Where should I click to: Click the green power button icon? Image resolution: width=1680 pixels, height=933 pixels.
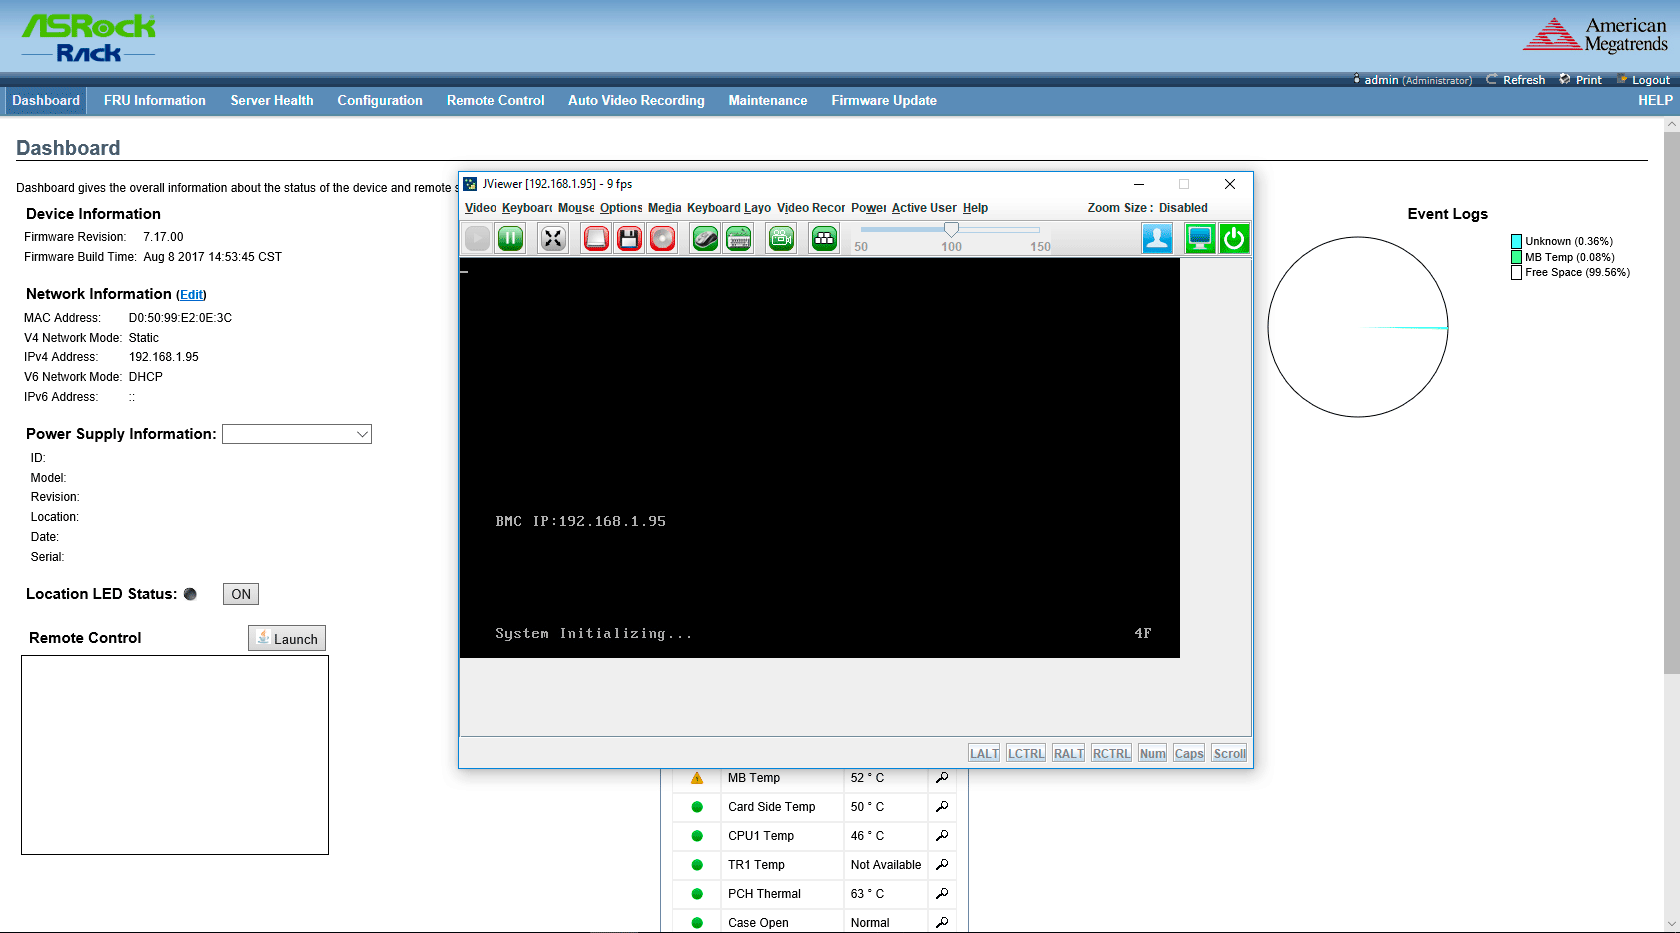1234,238
